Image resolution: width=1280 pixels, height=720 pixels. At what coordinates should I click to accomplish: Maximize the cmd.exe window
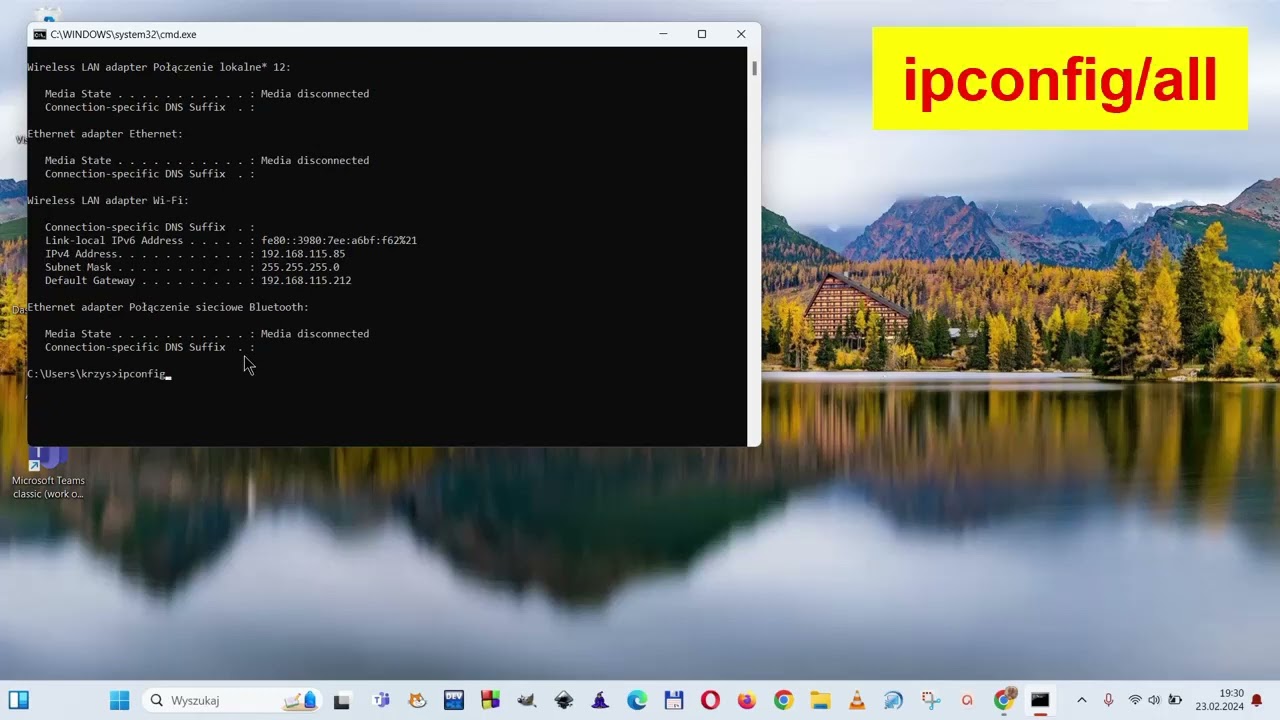[x=702, y=34]
